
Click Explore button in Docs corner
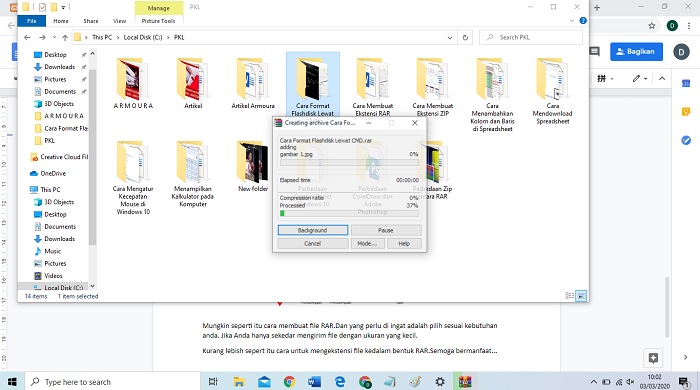point(653,358)
